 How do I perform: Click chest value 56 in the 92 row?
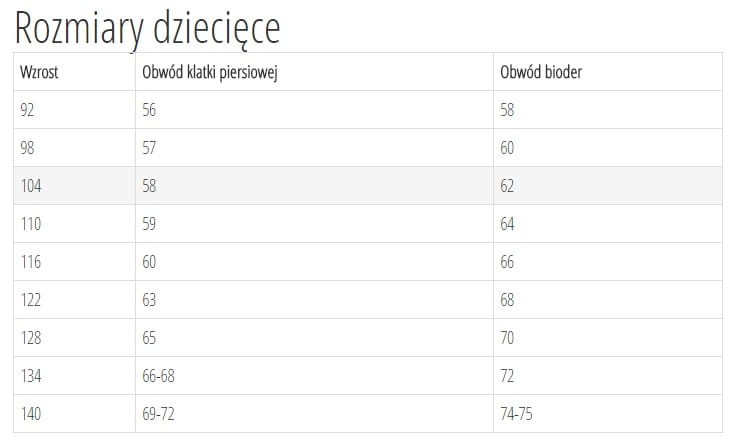[149, 110]
